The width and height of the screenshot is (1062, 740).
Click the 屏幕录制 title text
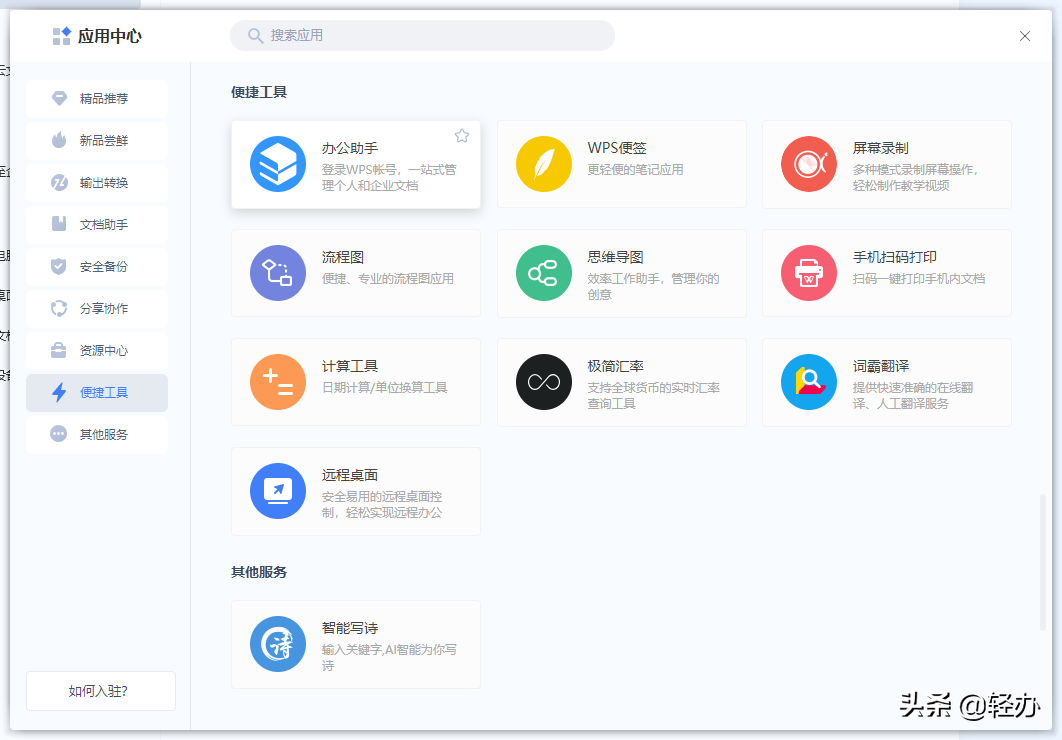click(880, 148)
